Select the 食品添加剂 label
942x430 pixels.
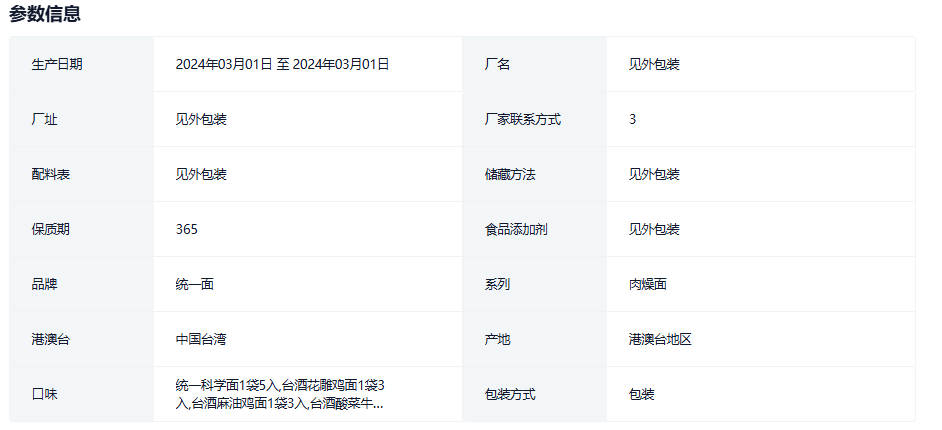tap(516, 229)
